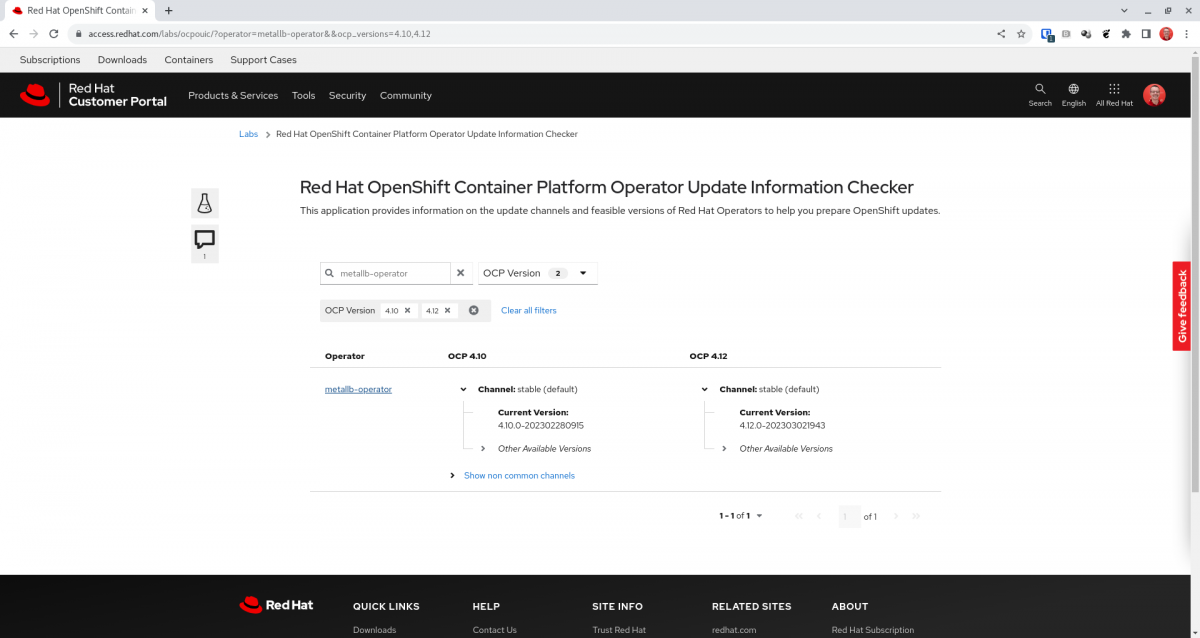Open the user avatar in the portal header
Viewport: 1200px width, 638px height.
tap(1154, 95)
